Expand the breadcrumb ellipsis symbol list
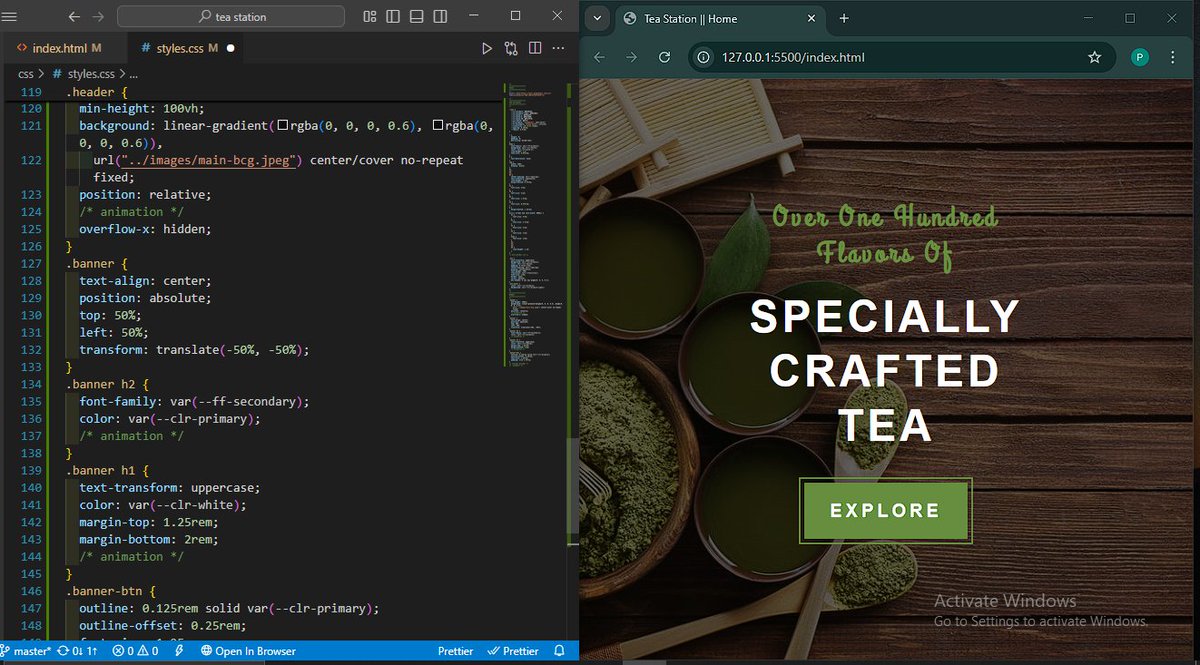Viewport: 1200px width, 665px height. click(x=133, y=74)
